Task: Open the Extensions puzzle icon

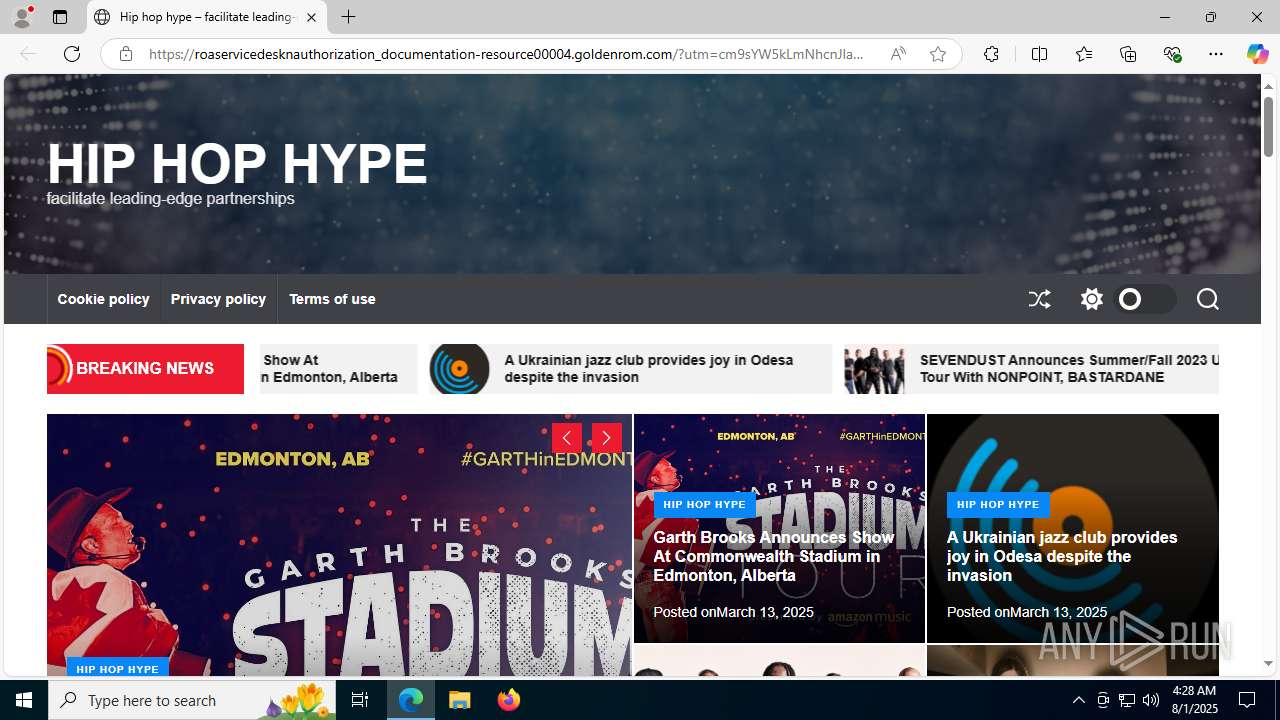Action: coord(991,54)
